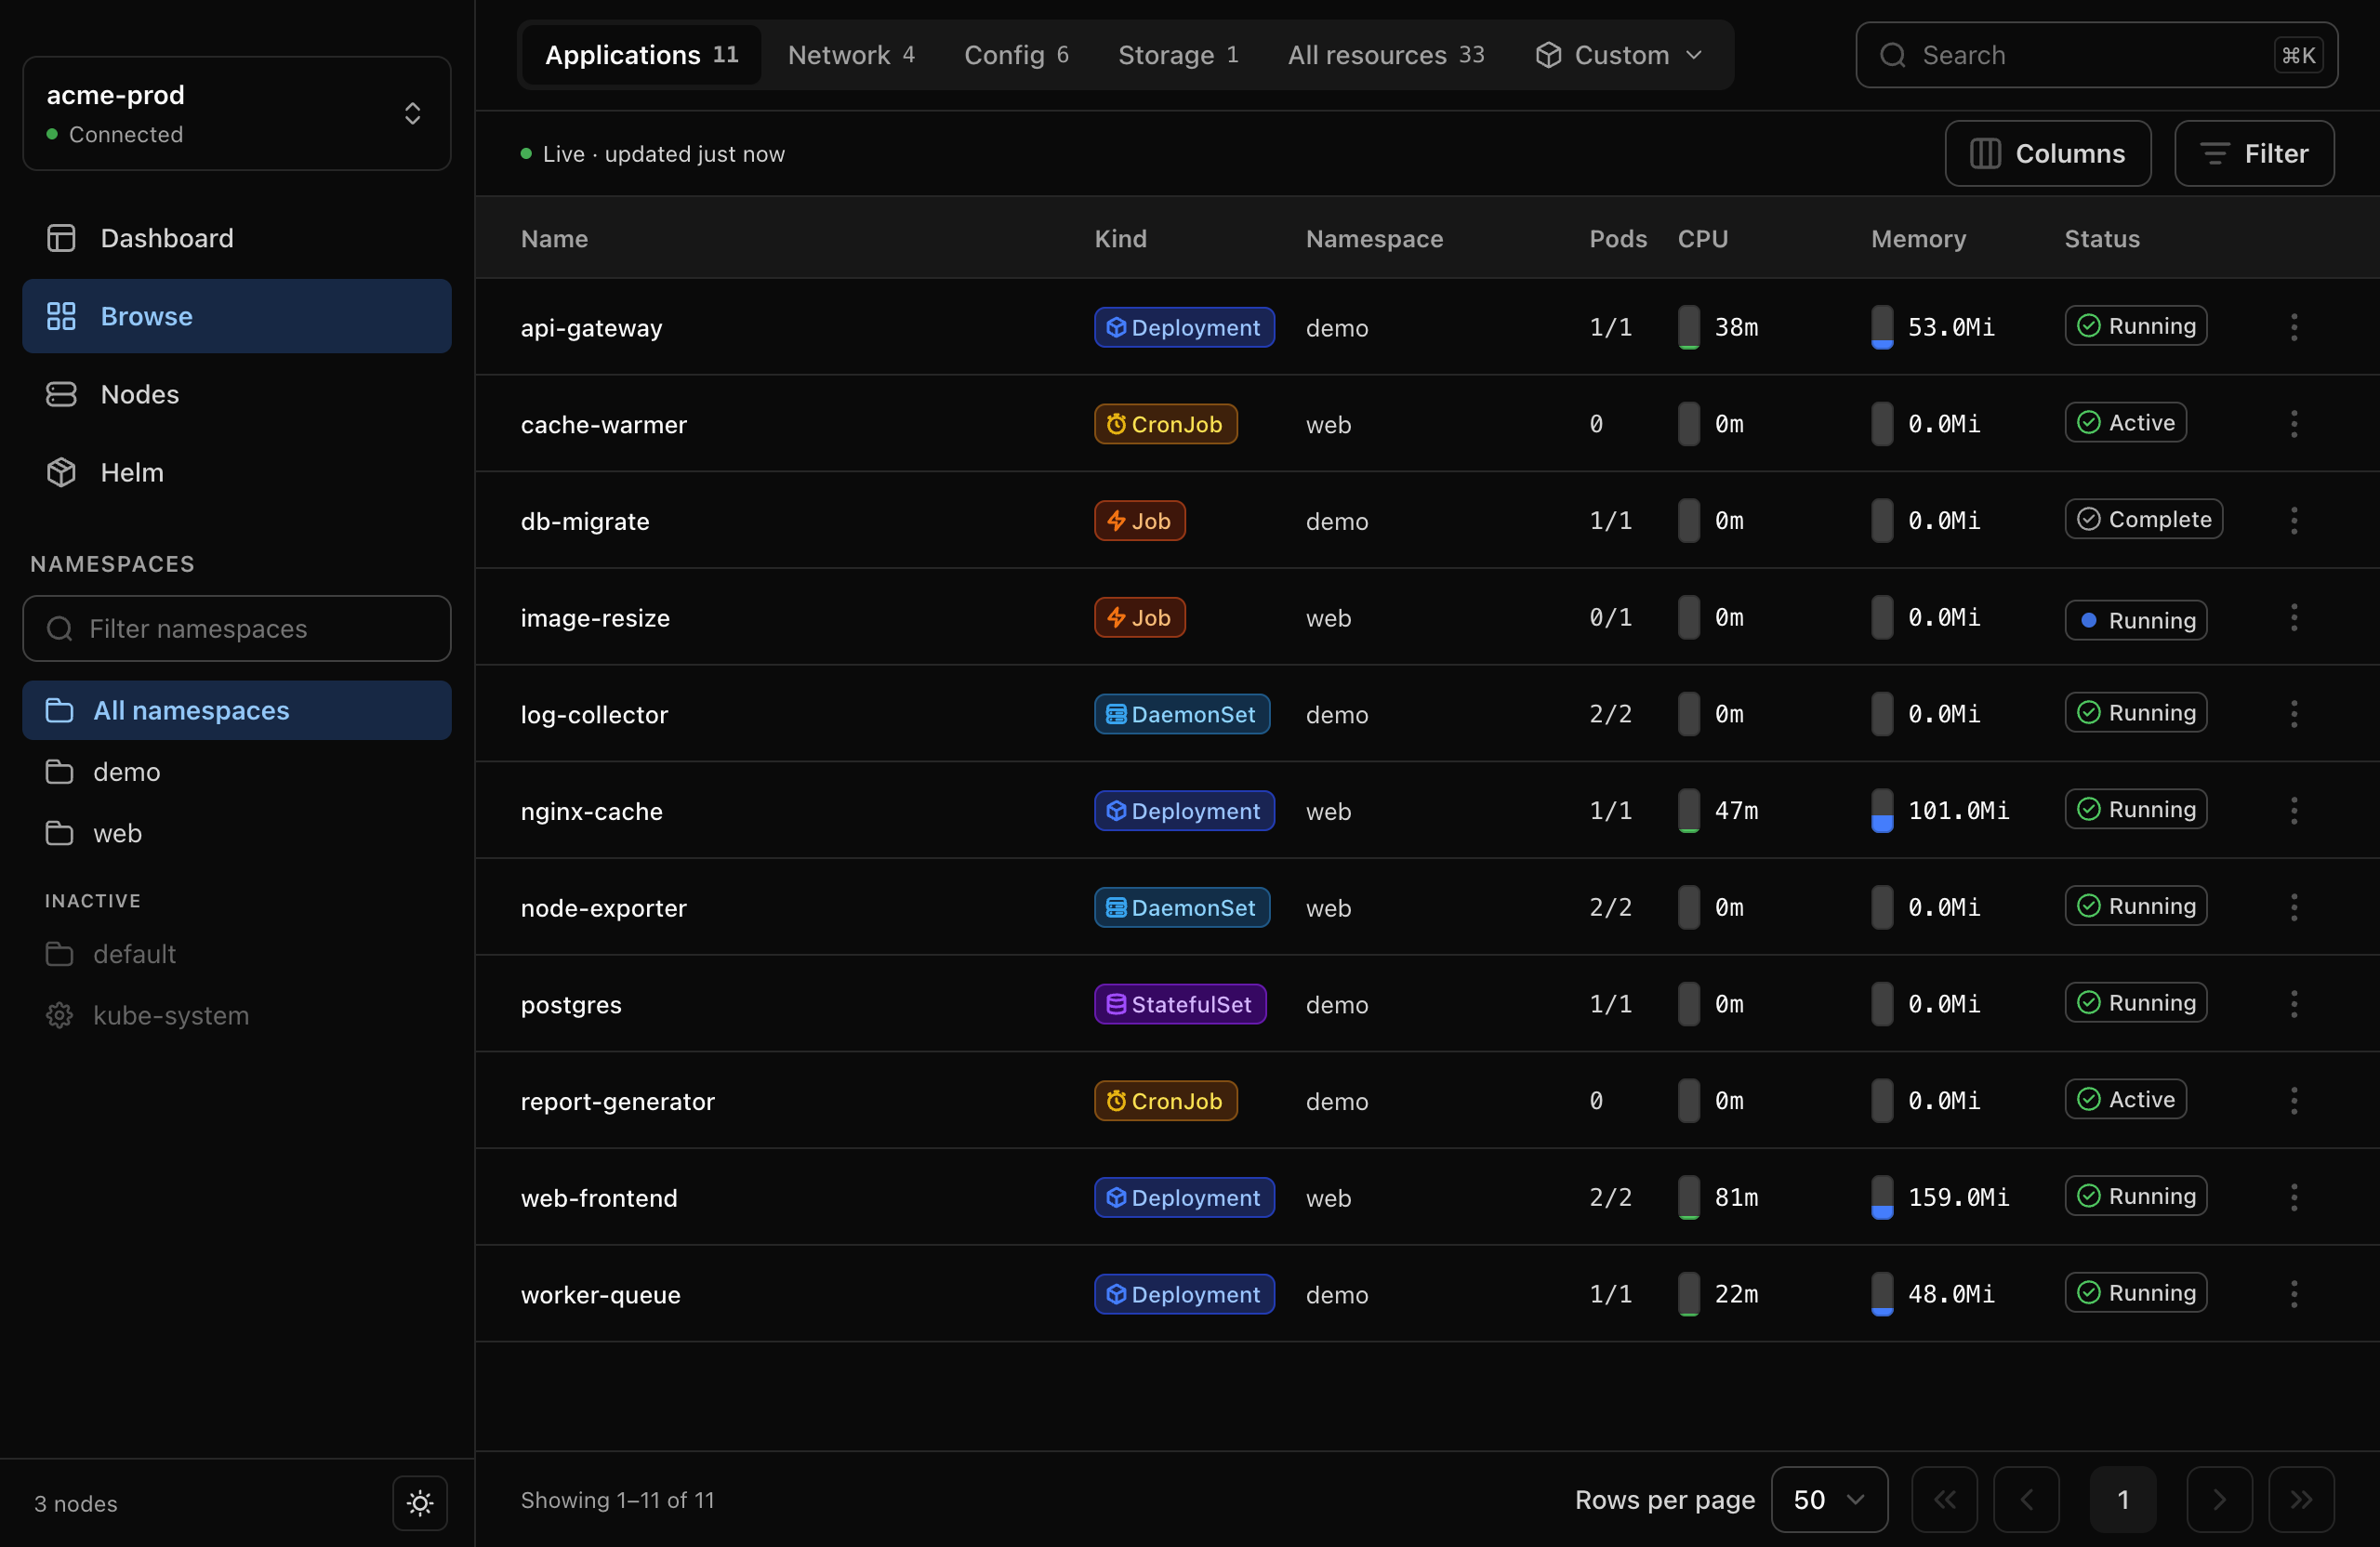Click the Active status for report-generator
This screenshot has width=2380, height=1547.
point(2125,1099)
